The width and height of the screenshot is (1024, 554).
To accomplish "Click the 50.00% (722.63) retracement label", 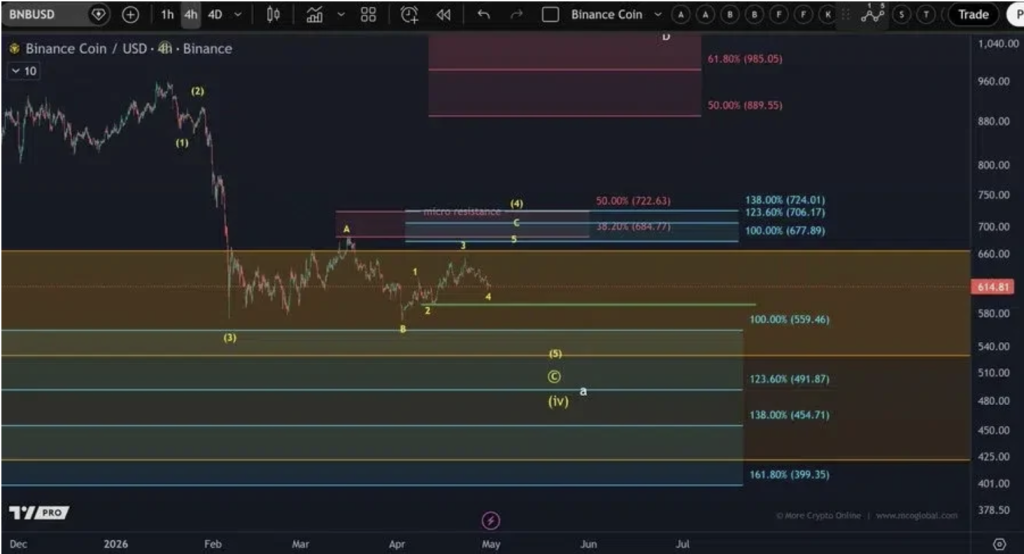I will [633, 201].
